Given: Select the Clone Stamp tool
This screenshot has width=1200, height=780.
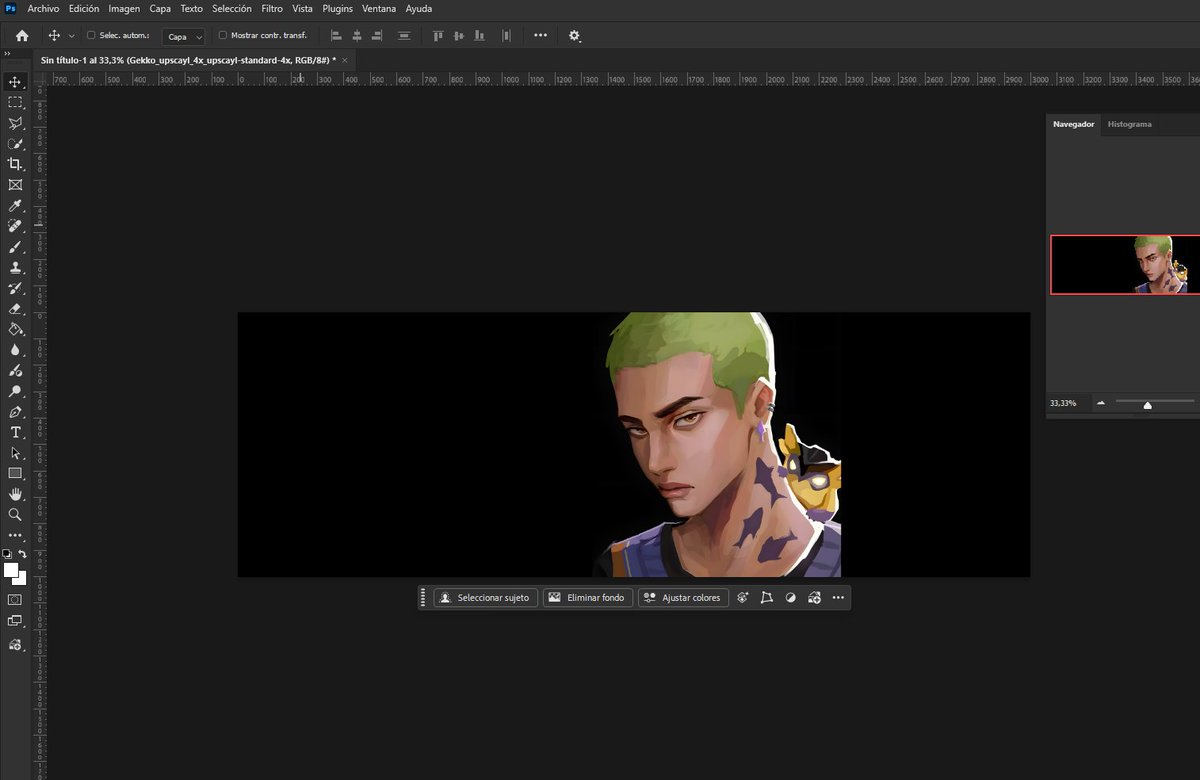Looking at the screenshot, I should 15,268.
